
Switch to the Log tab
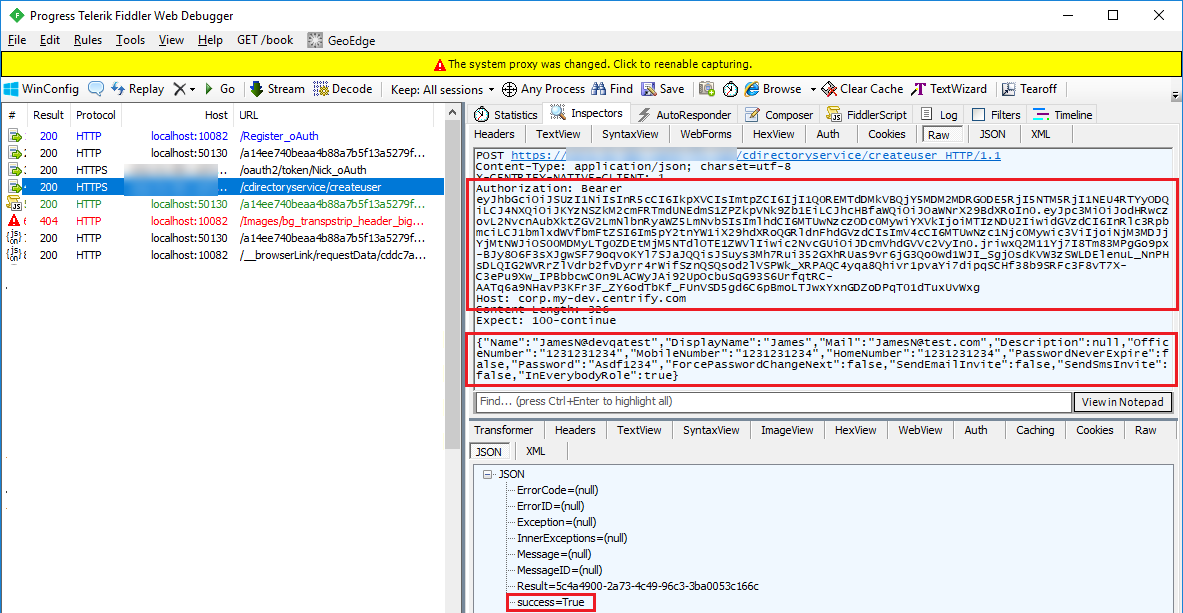click(939, 115)
